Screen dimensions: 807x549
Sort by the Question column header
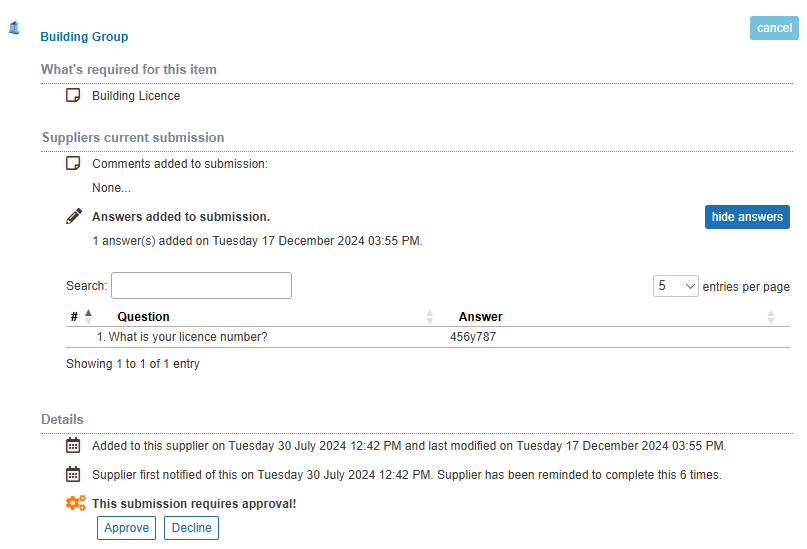tap(143, 317)
